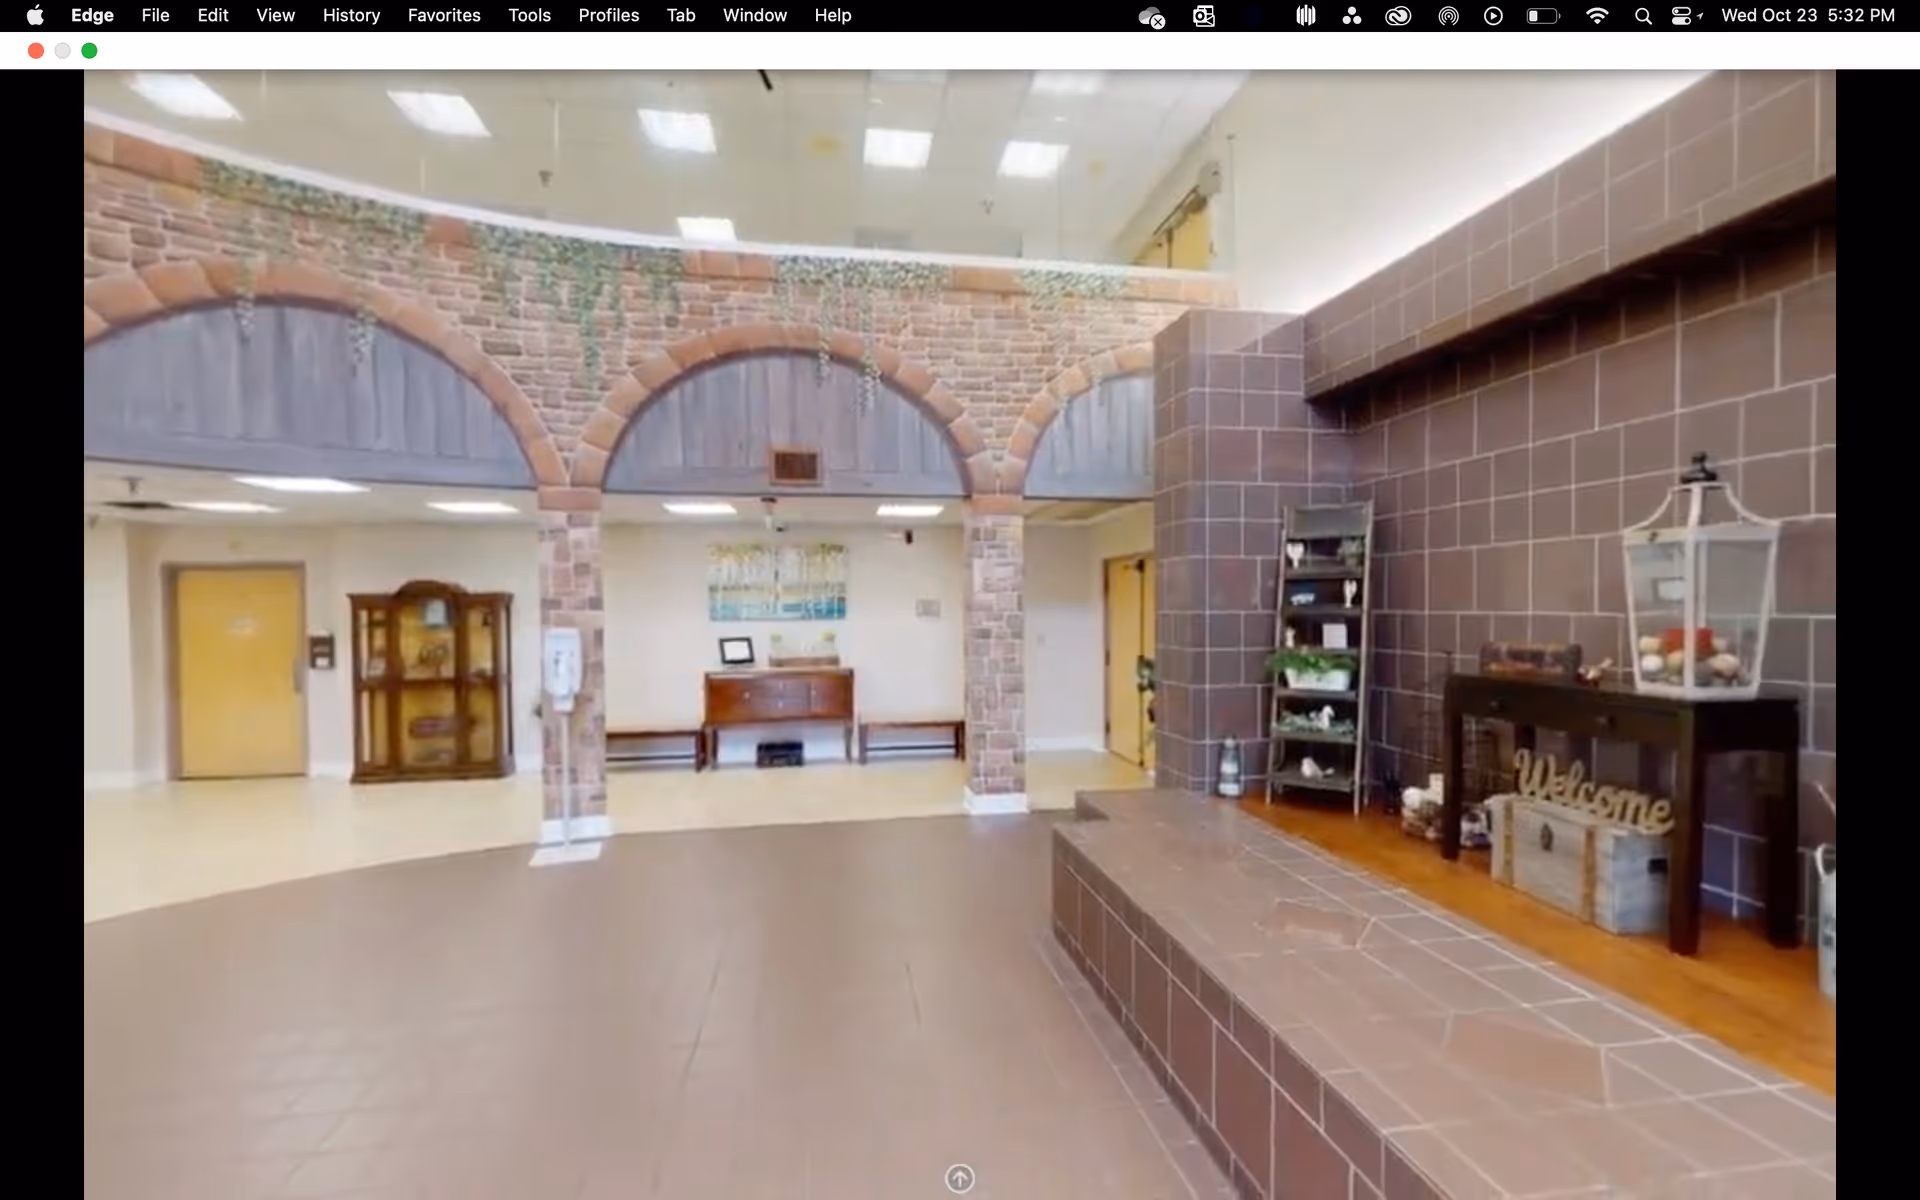Click the green full-screen window button
Screen dimensions: 1920x1200
tap(89, 51)
